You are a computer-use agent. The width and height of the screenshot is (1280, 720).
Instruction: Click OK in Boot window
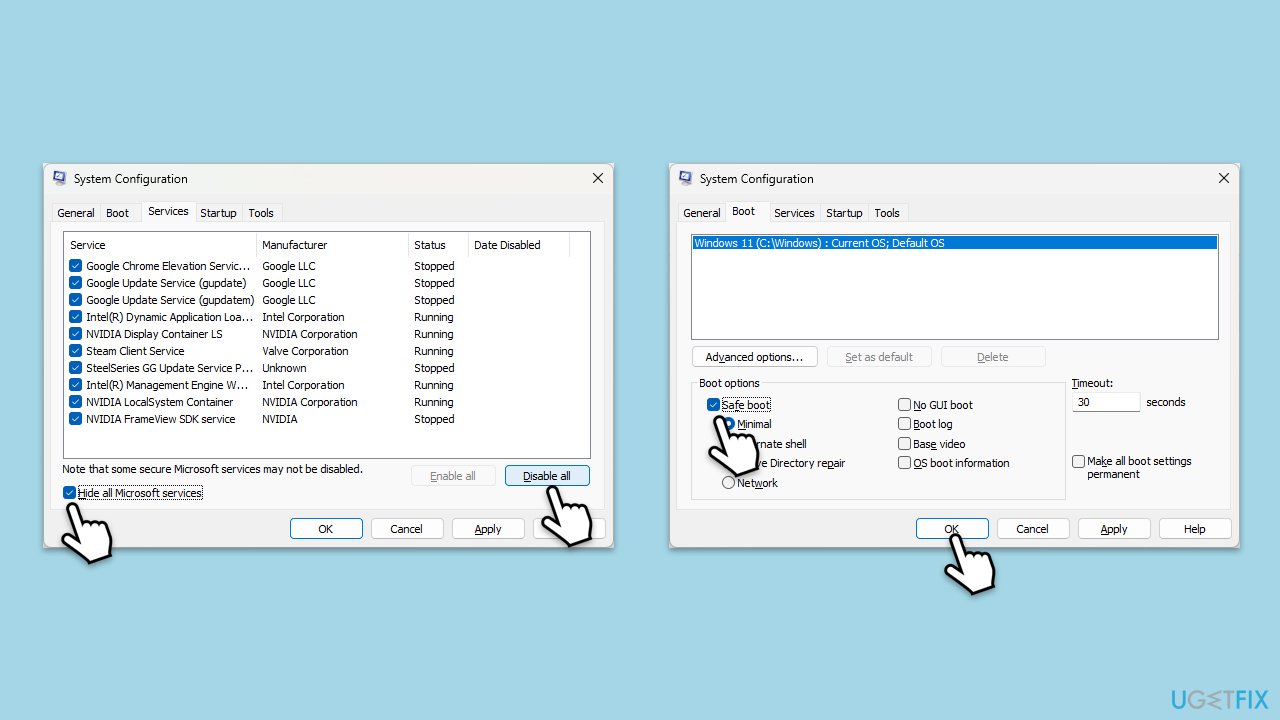point(952,529)
